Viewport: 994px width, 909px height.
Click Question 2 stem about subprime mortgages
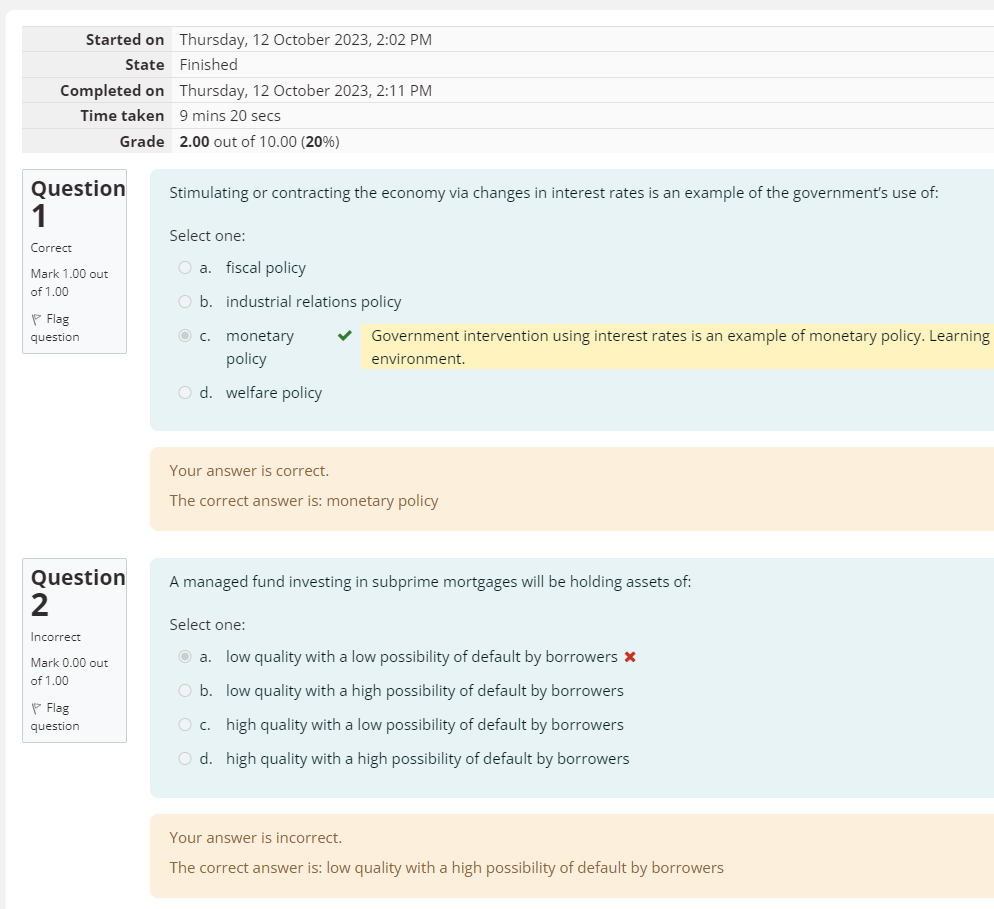click(430, 582)
